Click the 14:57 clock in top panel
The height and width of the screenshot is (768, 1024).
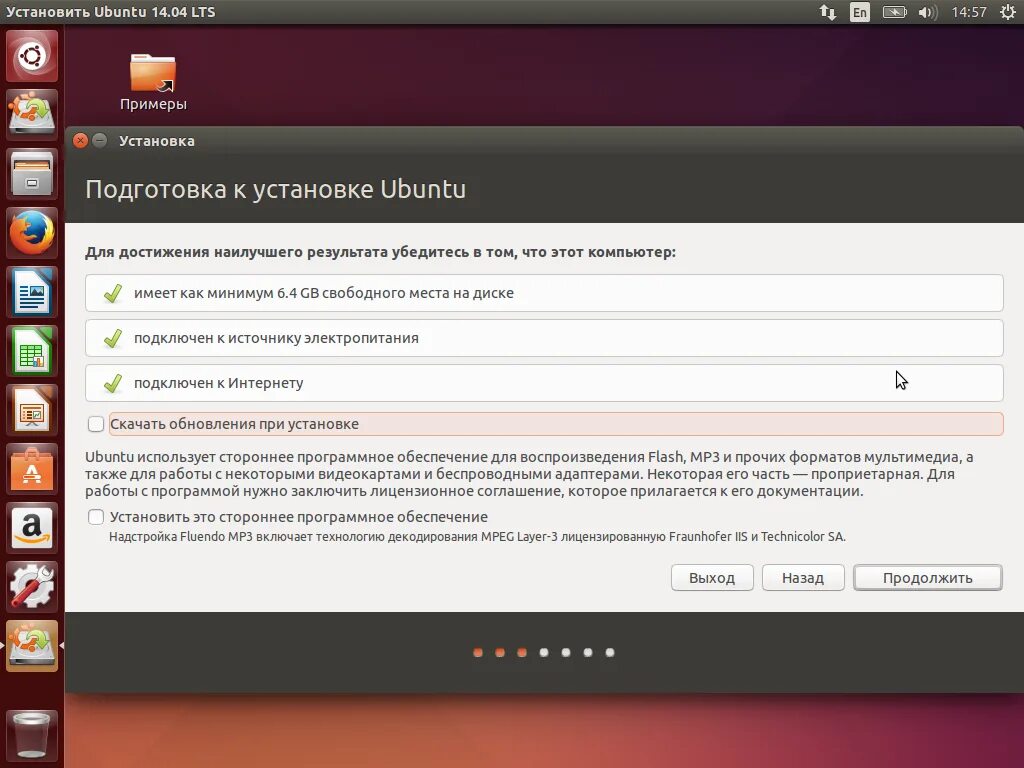coord(968,12)
